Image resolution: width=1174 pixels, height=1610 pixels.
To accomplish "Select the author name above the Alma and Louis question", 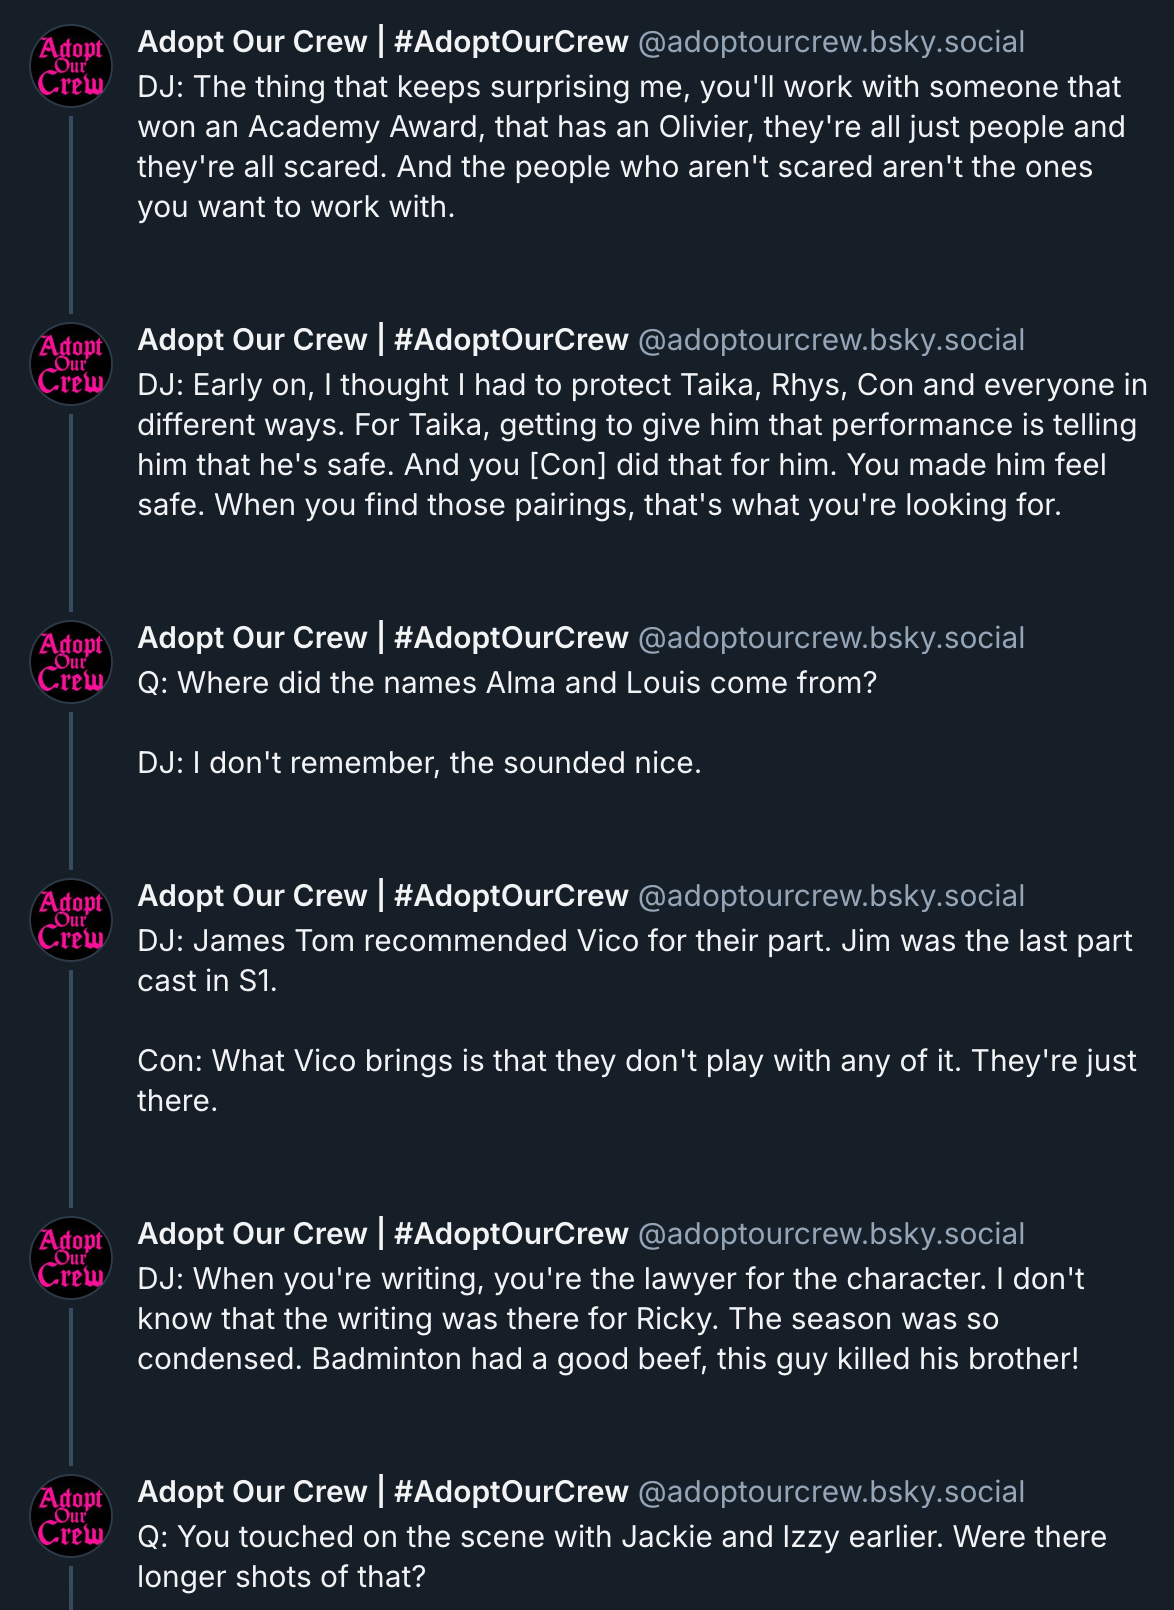I will 382,638.
